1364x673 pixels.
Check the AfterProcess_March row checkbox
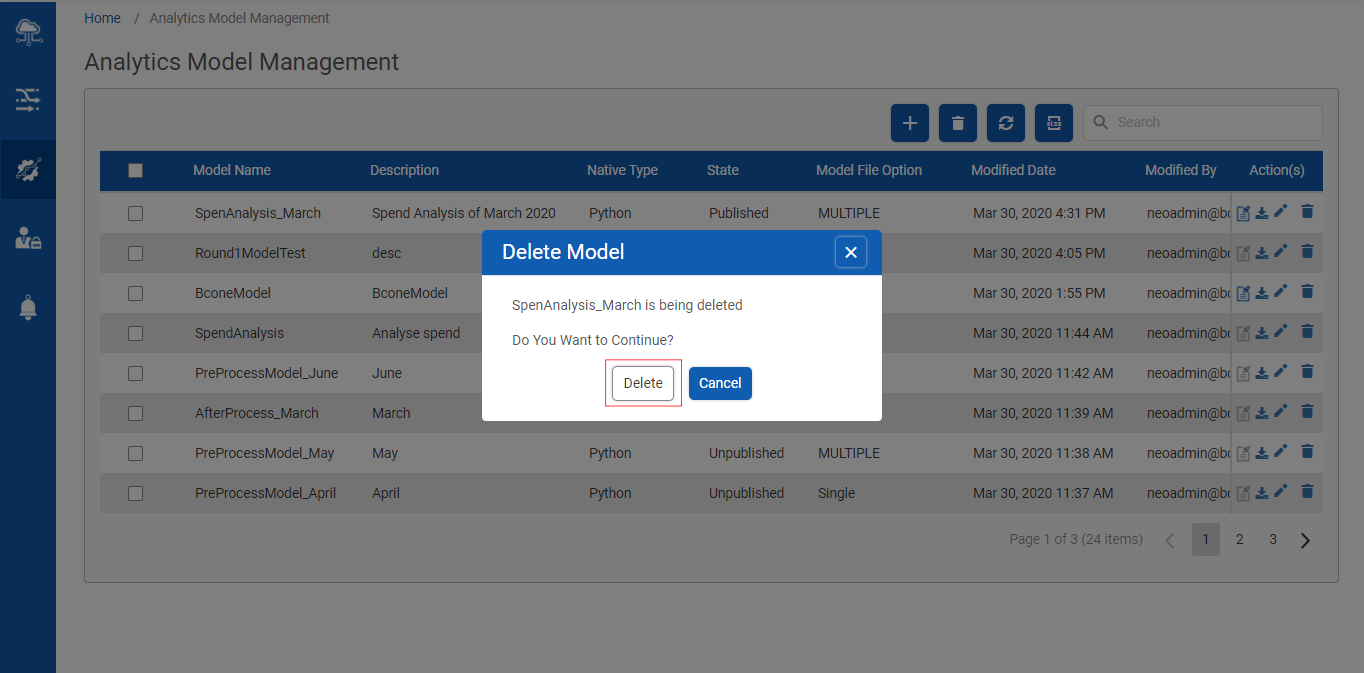pyautogui.click(x=136, y=413)
